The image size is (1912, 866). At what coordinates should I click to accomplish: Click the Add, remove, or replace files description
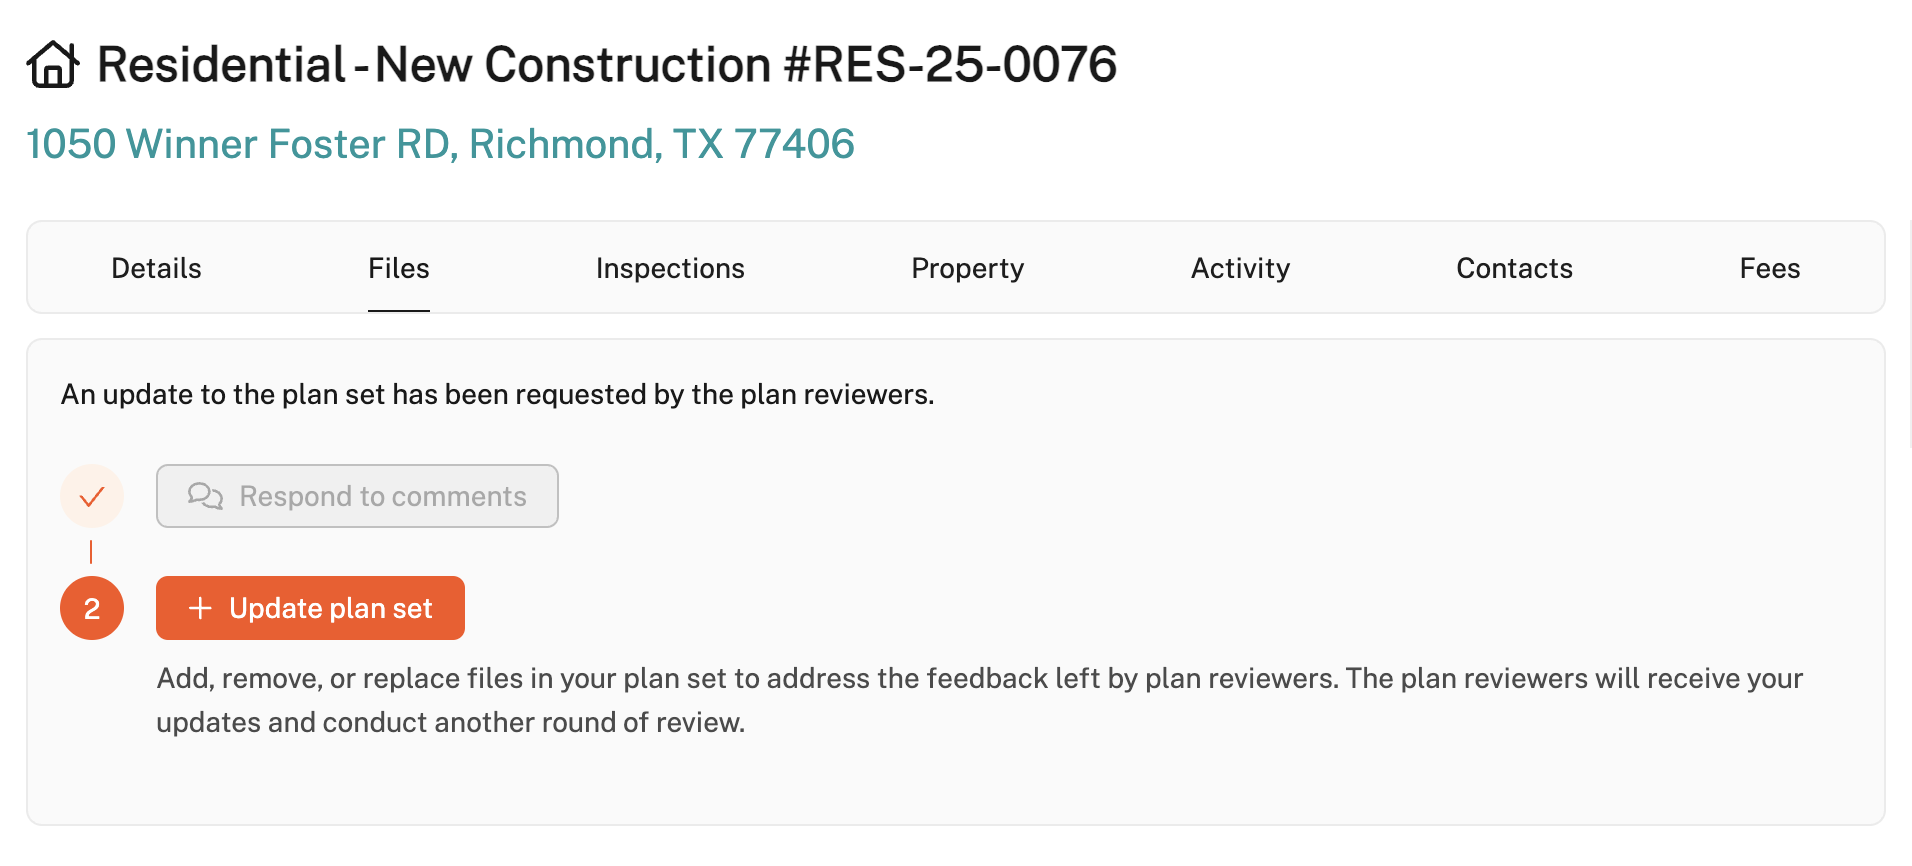tap(978, 700)
